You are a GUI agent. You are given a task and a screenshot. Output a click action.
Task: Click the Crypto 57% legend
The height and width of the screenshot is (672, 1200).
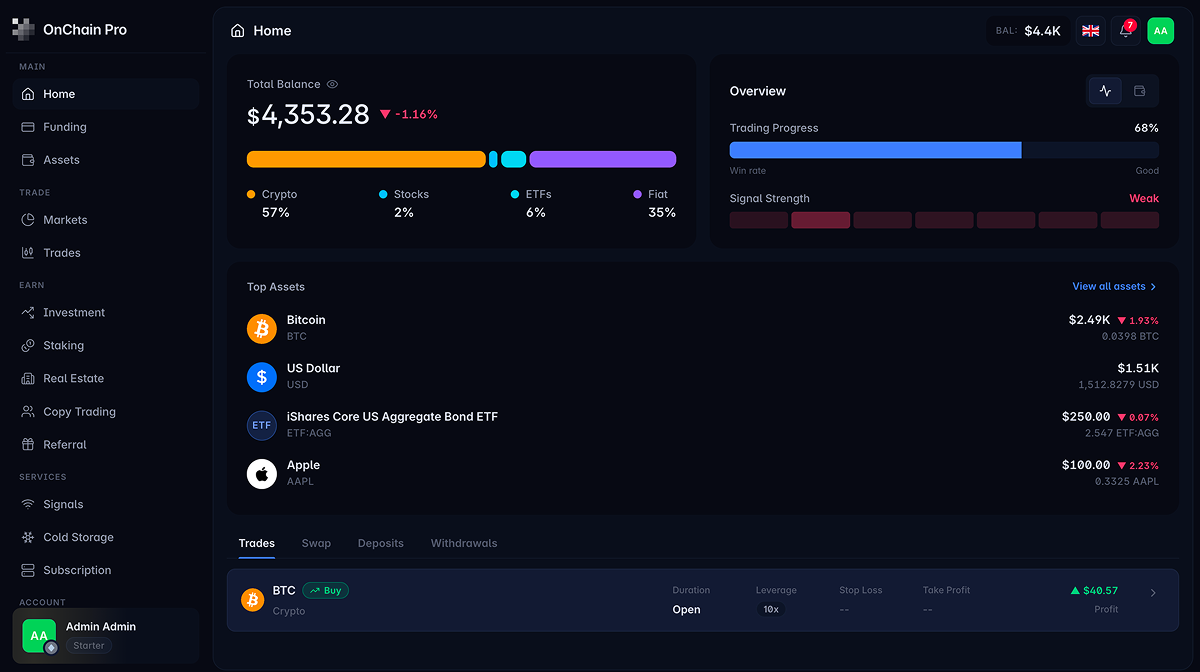(272, 203)
